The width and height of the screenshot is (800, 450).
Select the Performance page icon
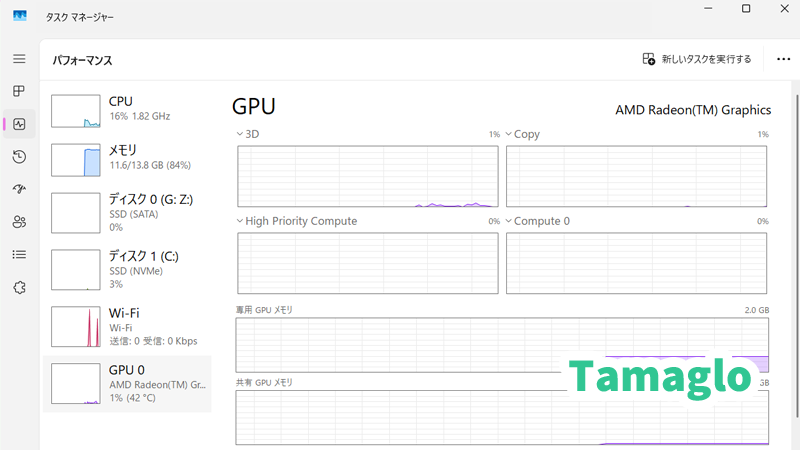click(19, 124)
